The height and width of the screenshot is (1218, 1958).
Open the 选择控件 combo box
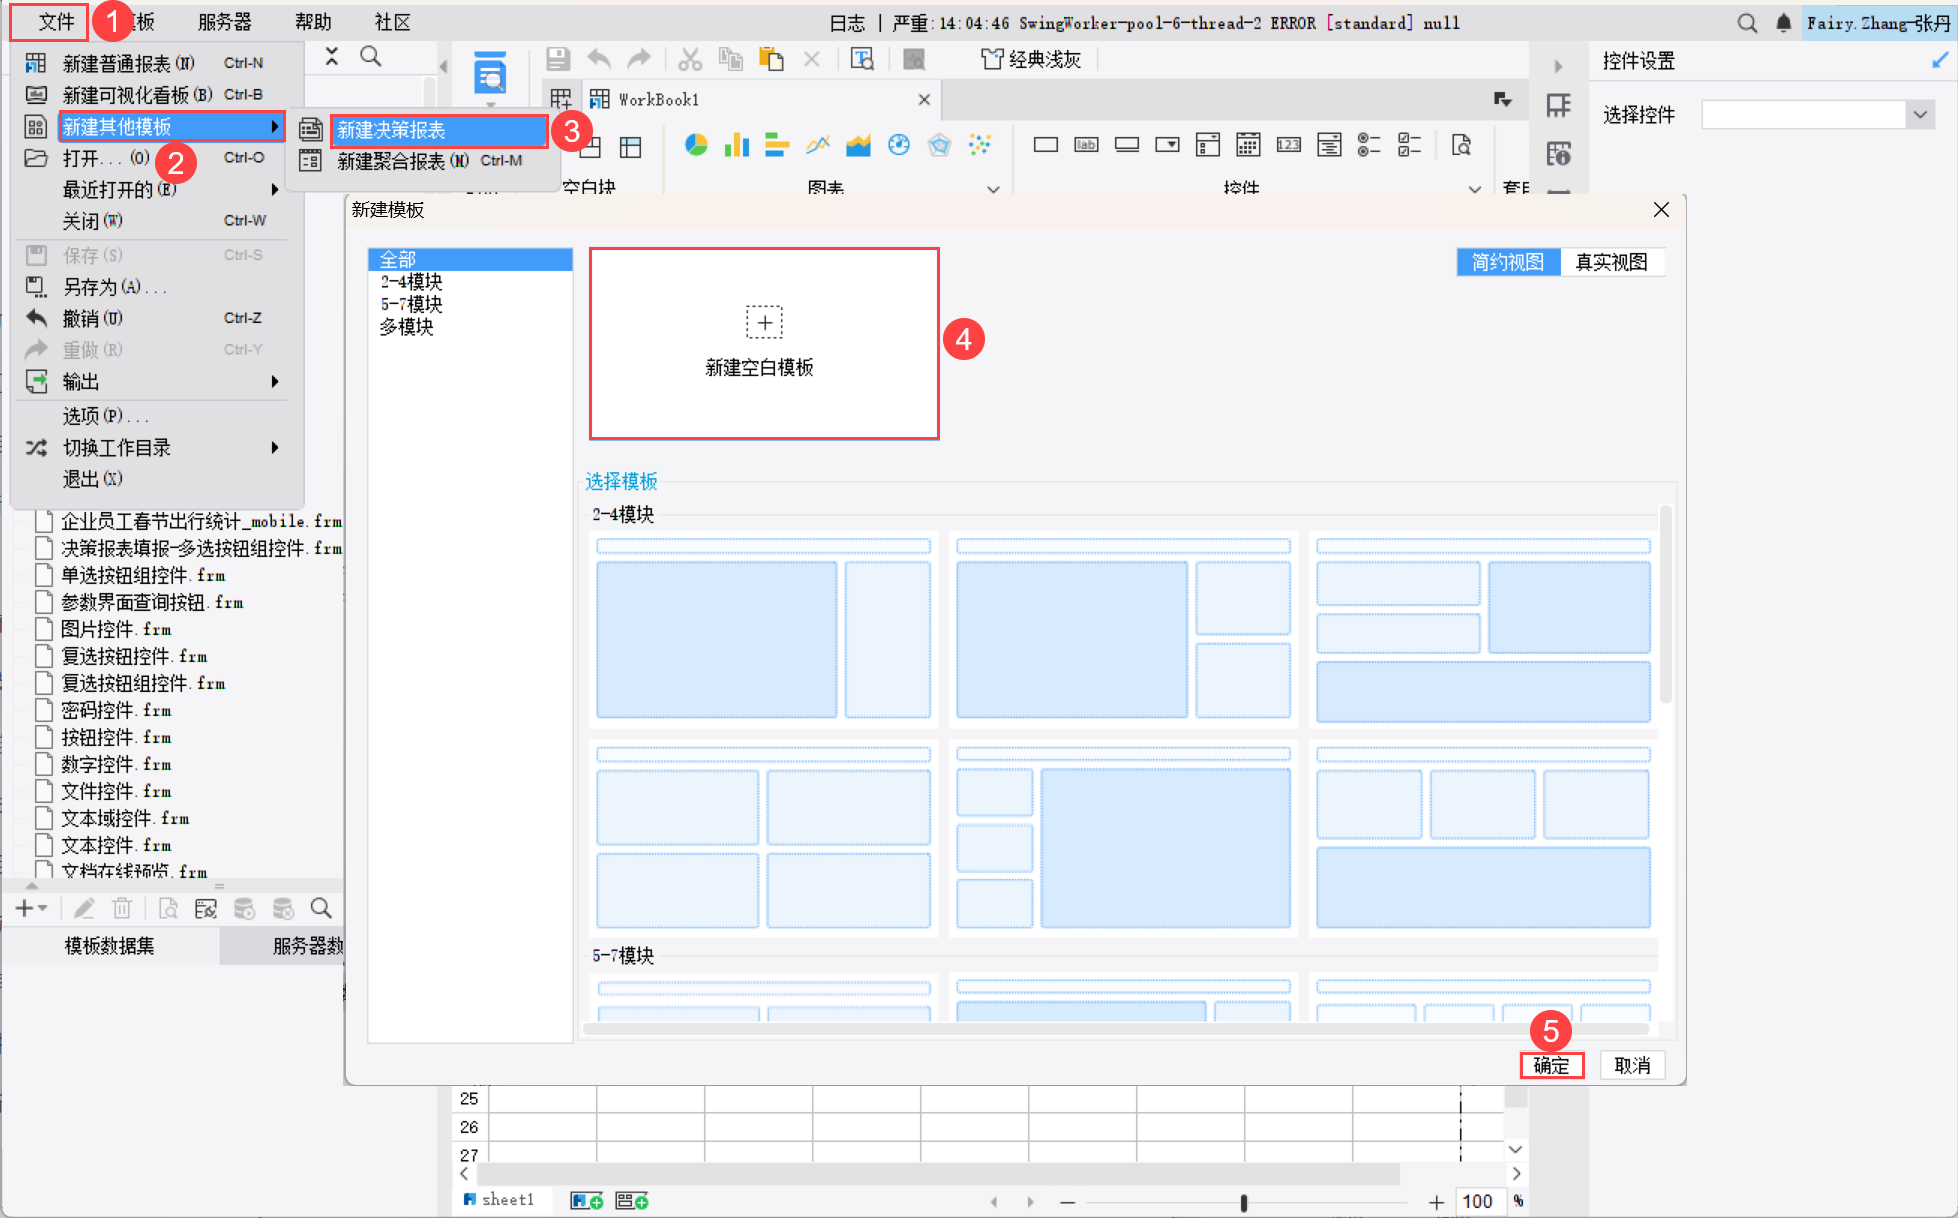coord(1919,115)
